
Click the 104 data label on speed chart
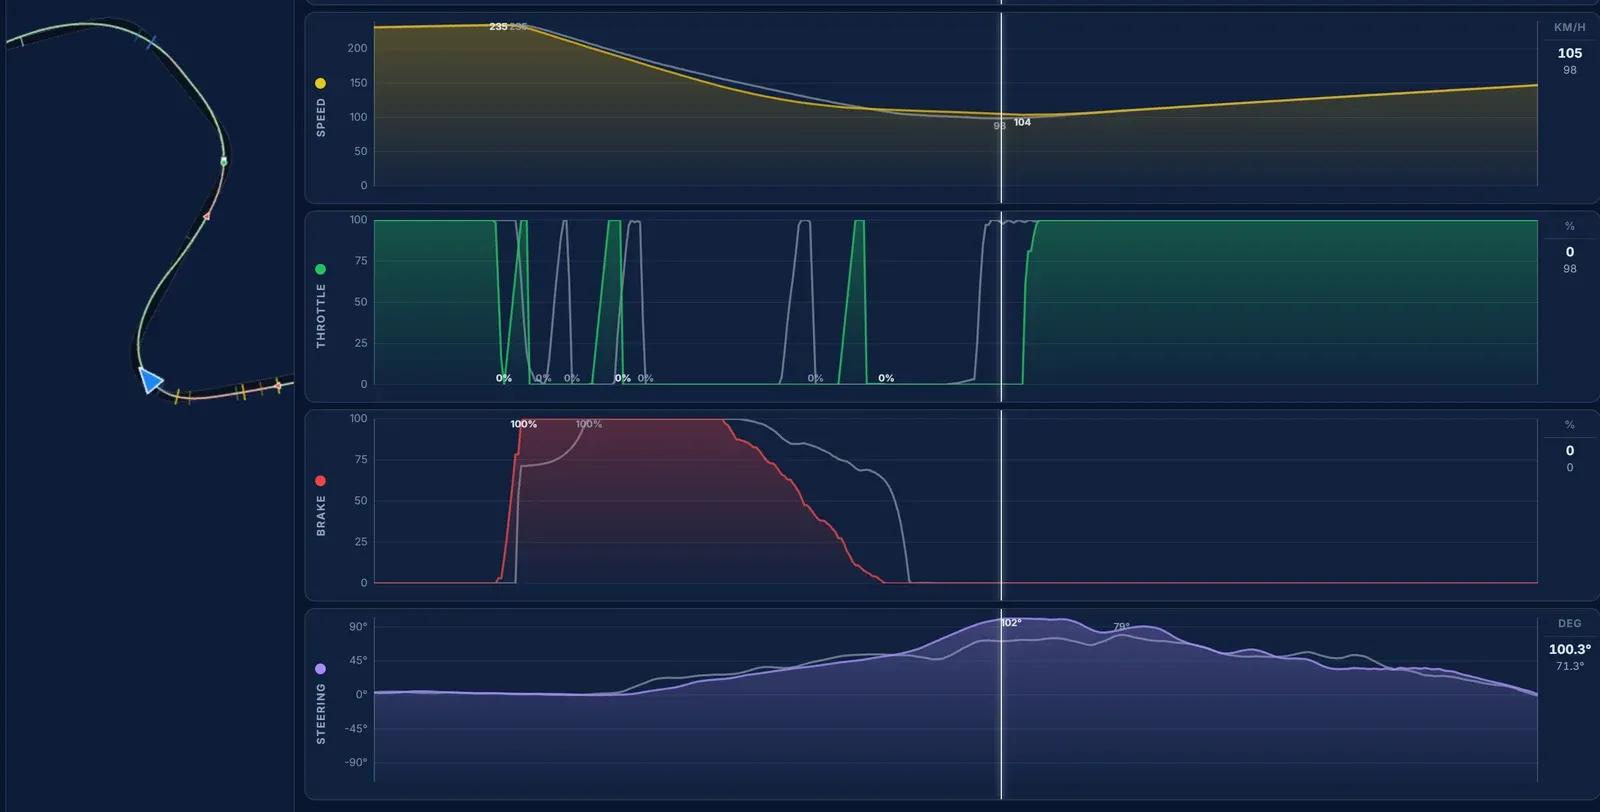(1022, 122)
